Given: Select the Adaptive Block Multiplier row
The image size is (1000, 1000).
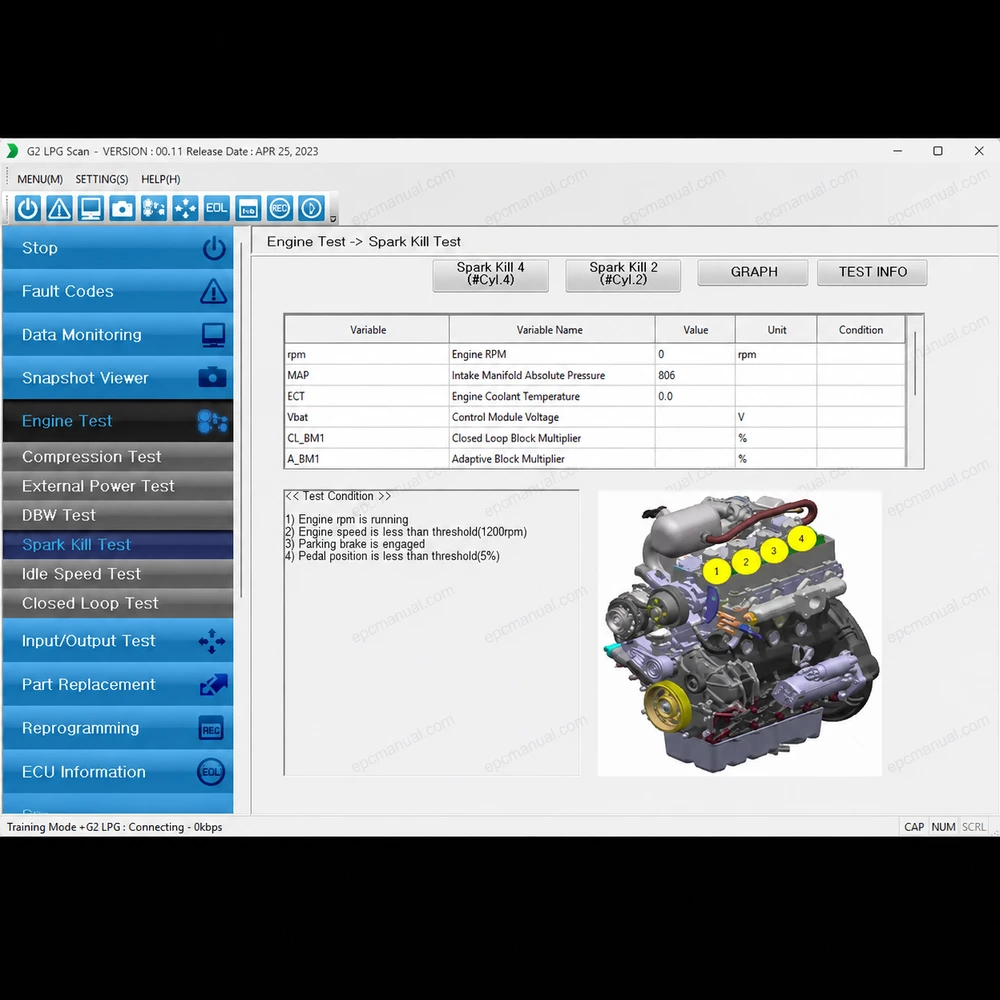Looking at the screenshot, I should click(x=595, y=459).
